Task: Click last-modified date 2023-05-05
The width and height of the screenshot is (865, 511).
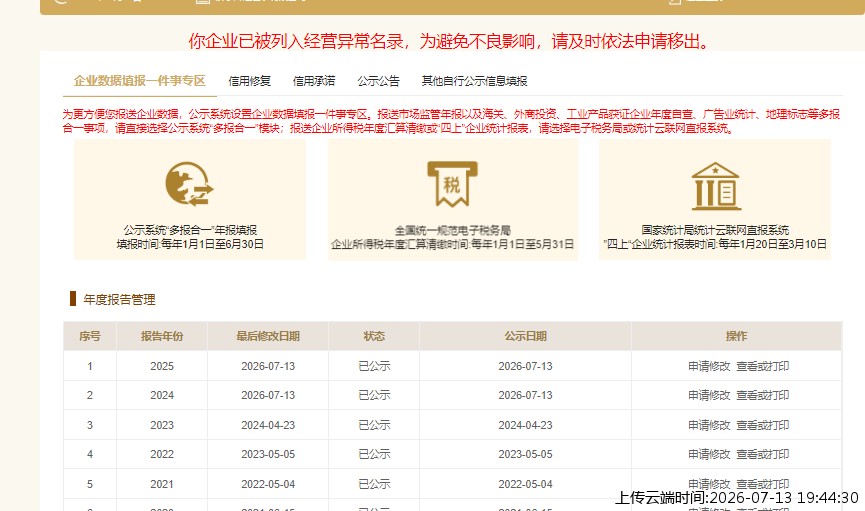Action: tap(268, 454)
